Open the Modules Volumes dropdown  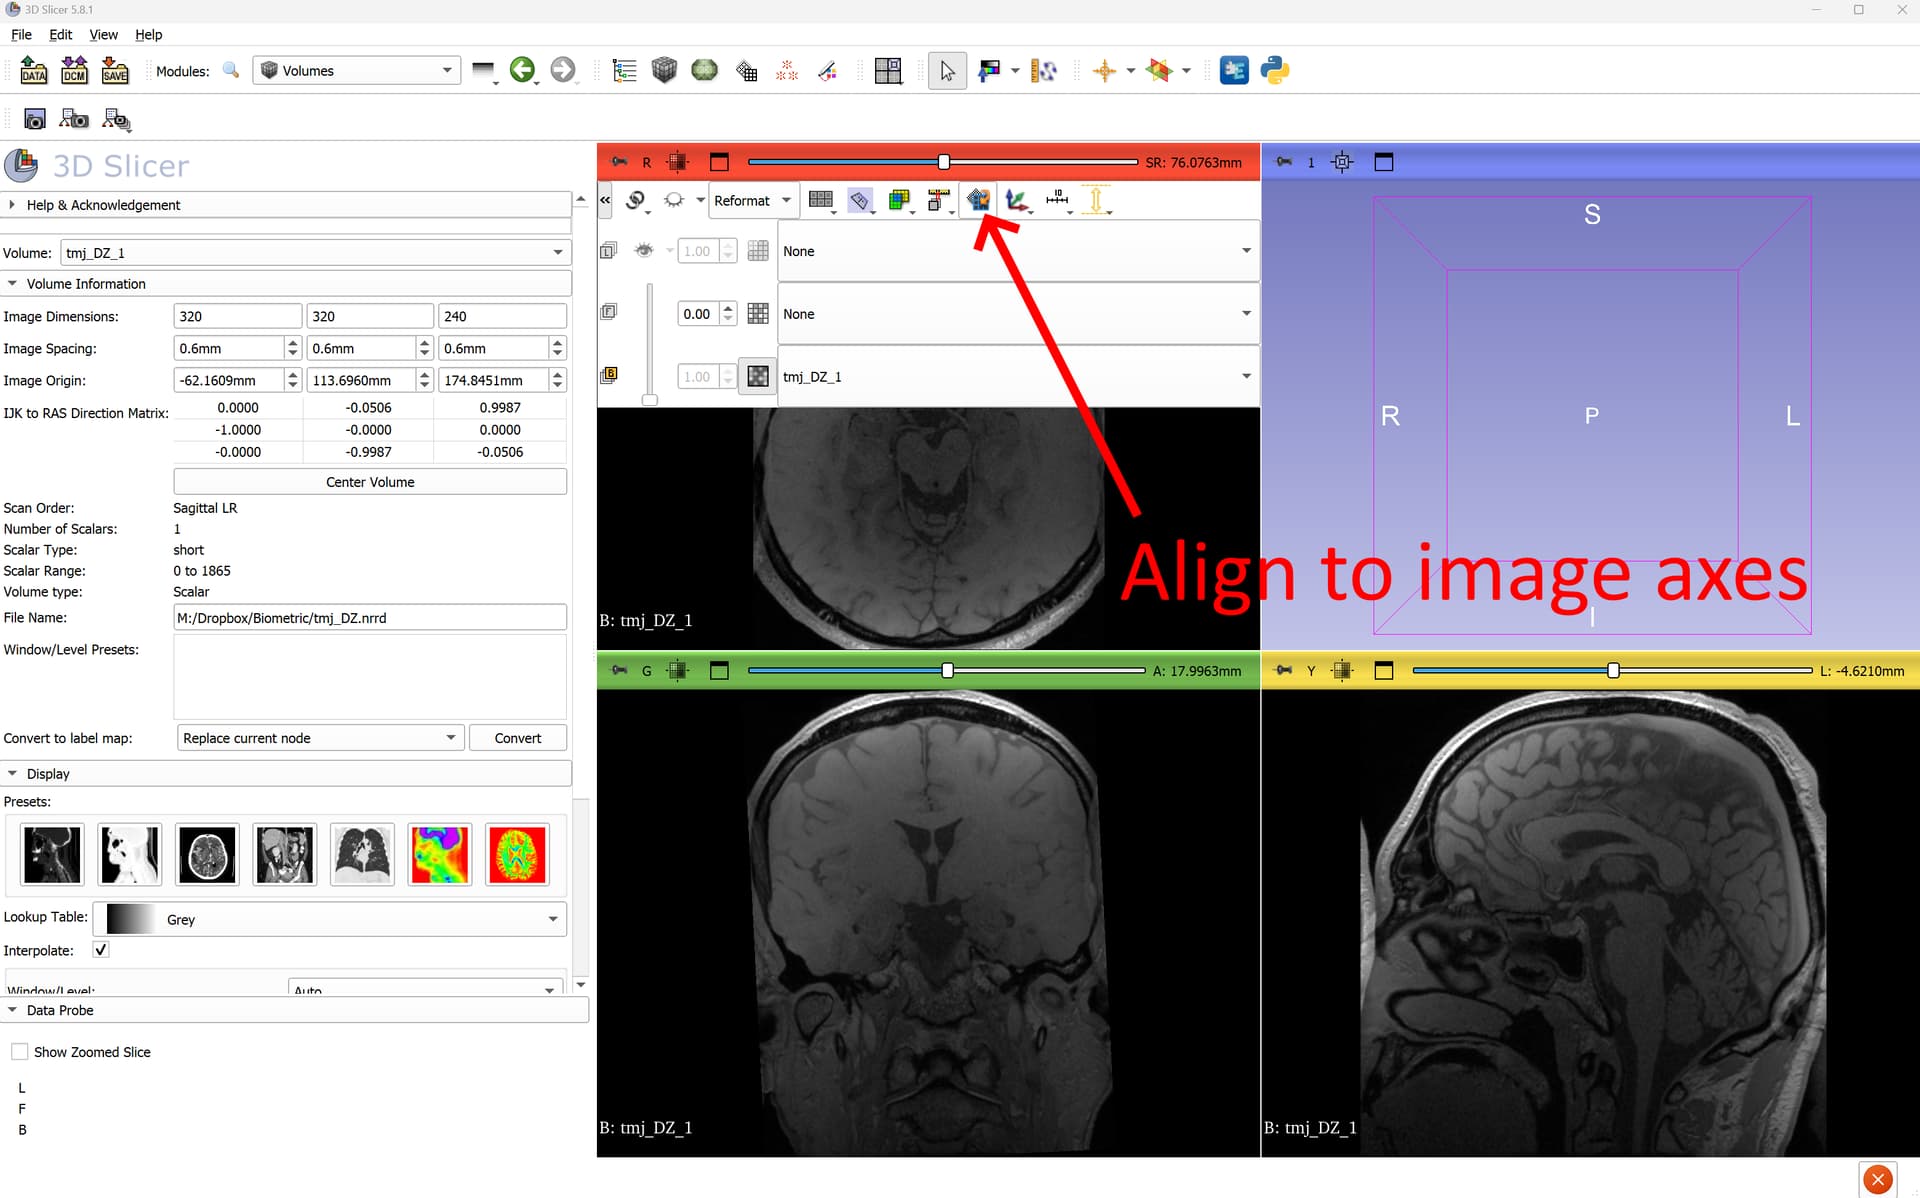click(357, 70)
